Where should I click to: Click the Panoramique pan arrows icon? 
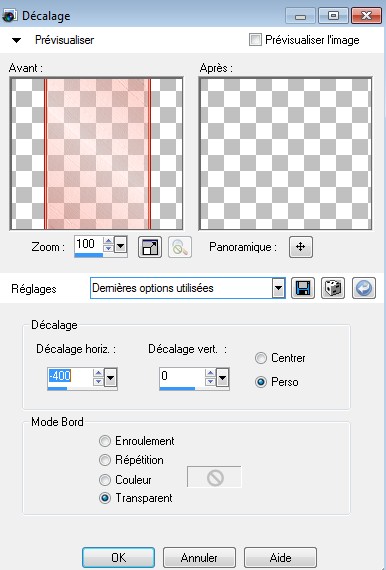(x=301, y=247)
